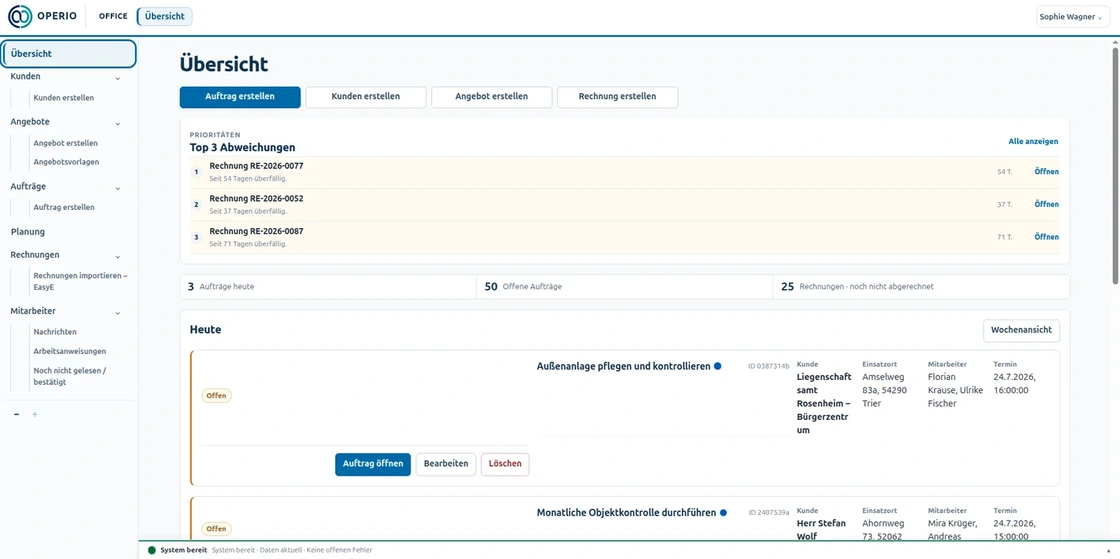The image size is (1120, 559).
Task: Open invoice RE-2026-0052 via Öffnen link
Action: [1046, 204]
